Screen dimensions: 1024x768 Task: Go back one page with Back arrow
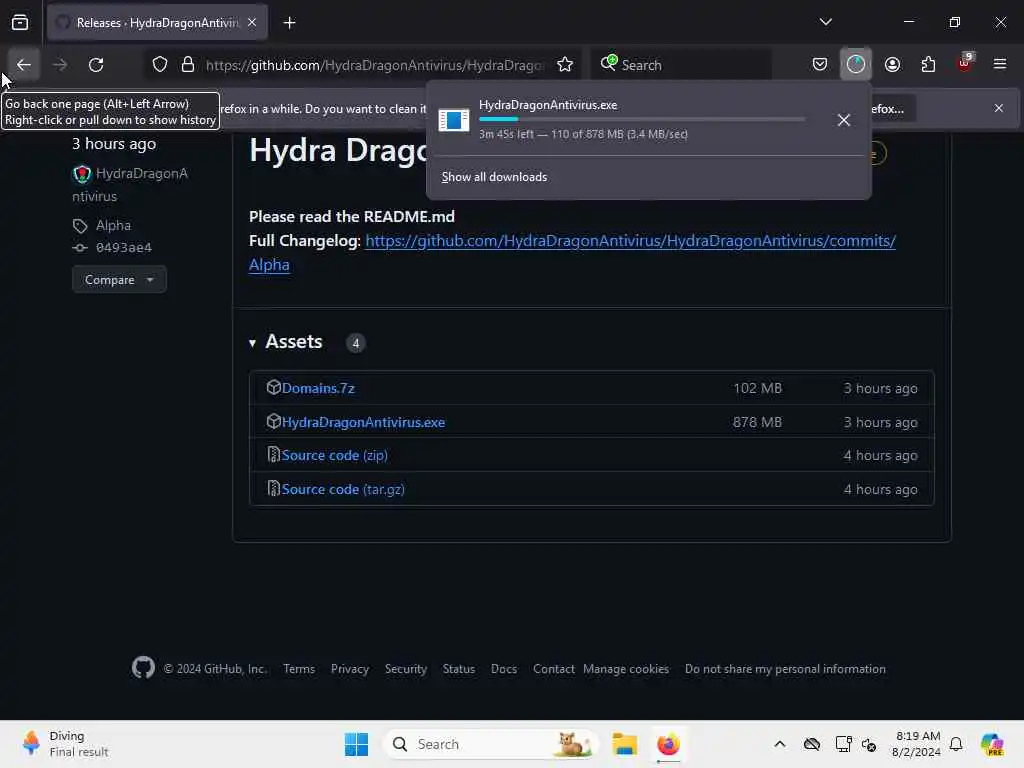click(x=24, y=65)
